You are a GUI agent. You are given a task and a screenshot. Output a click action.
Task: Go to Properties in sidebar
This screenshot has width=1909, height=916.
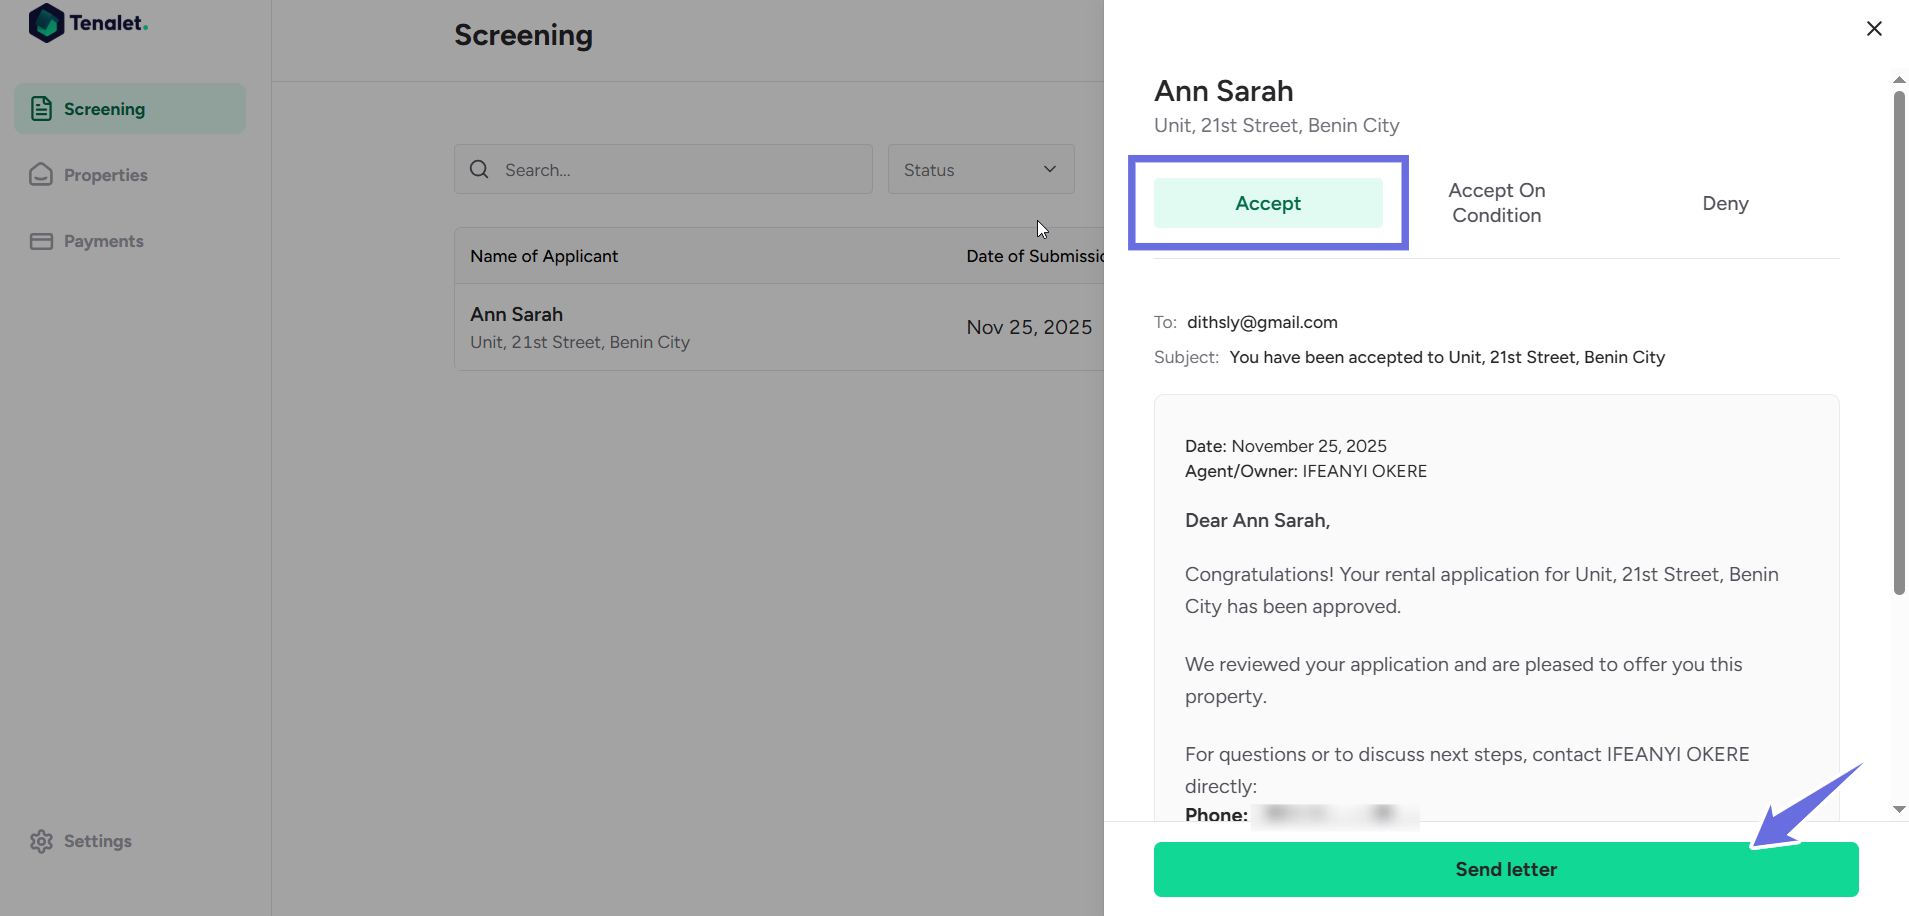[105, 175]
